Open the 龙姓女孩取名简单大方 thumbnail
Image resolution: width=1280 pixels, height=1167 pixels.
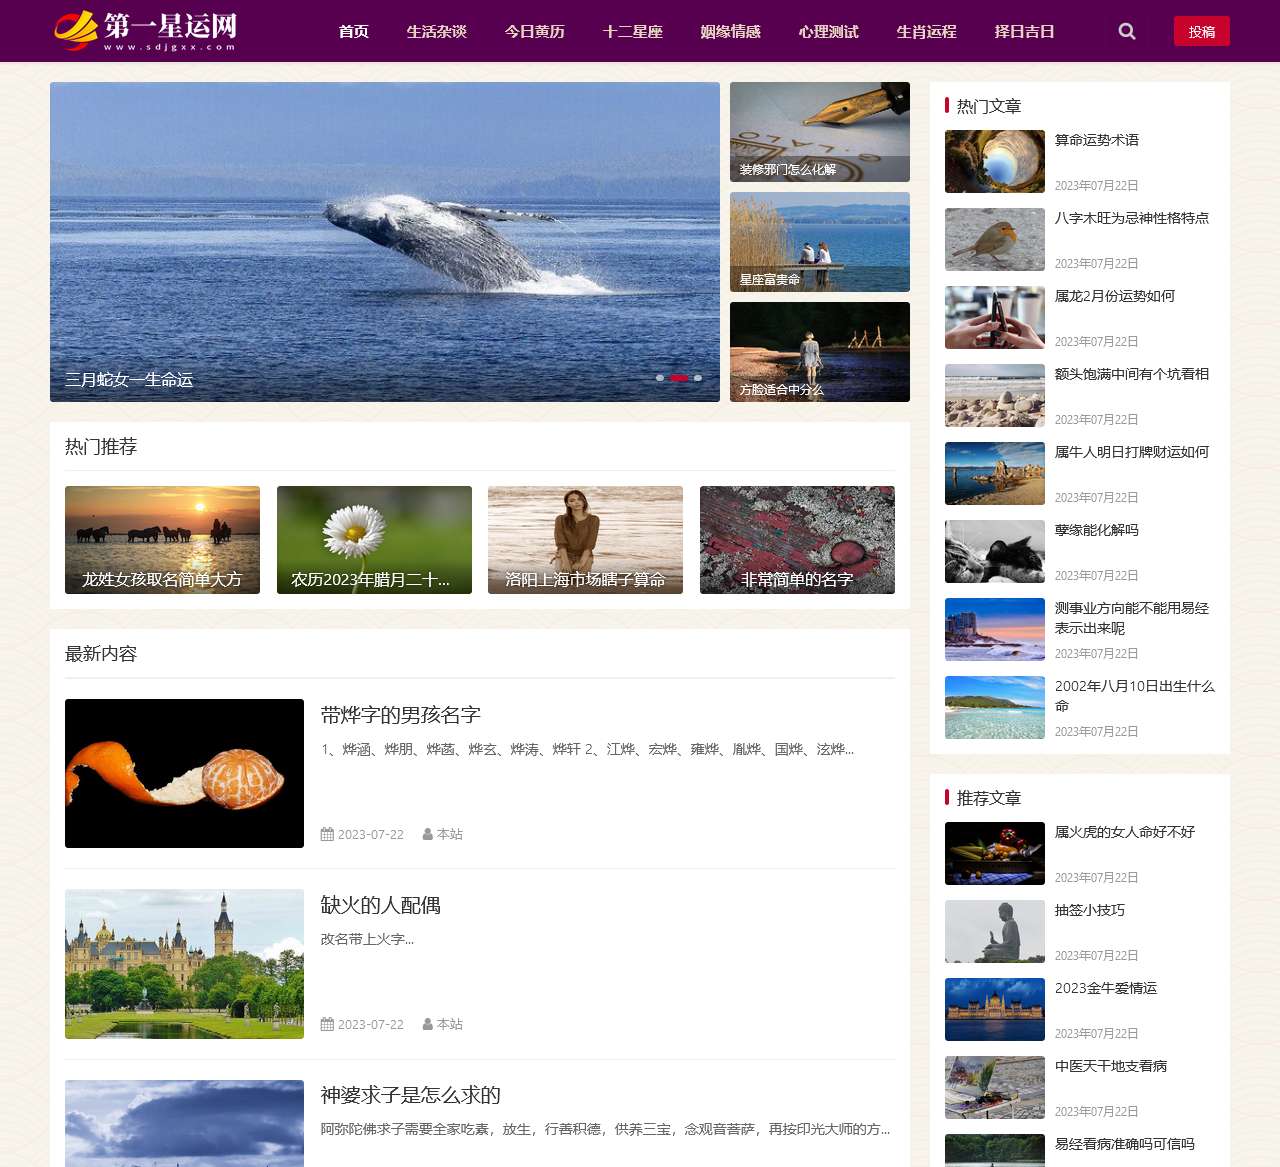(x=162, y=540)
